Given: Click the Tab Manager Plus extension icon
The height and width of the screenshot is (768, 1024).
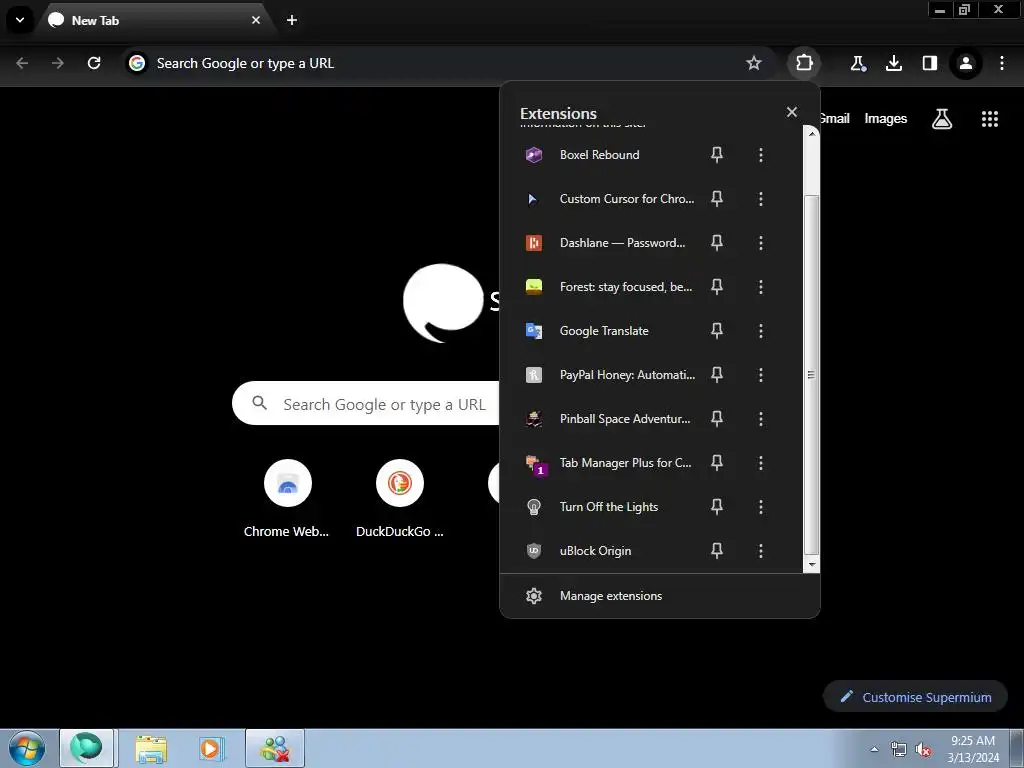Looking at the screenshot, I should pos(535,464).
